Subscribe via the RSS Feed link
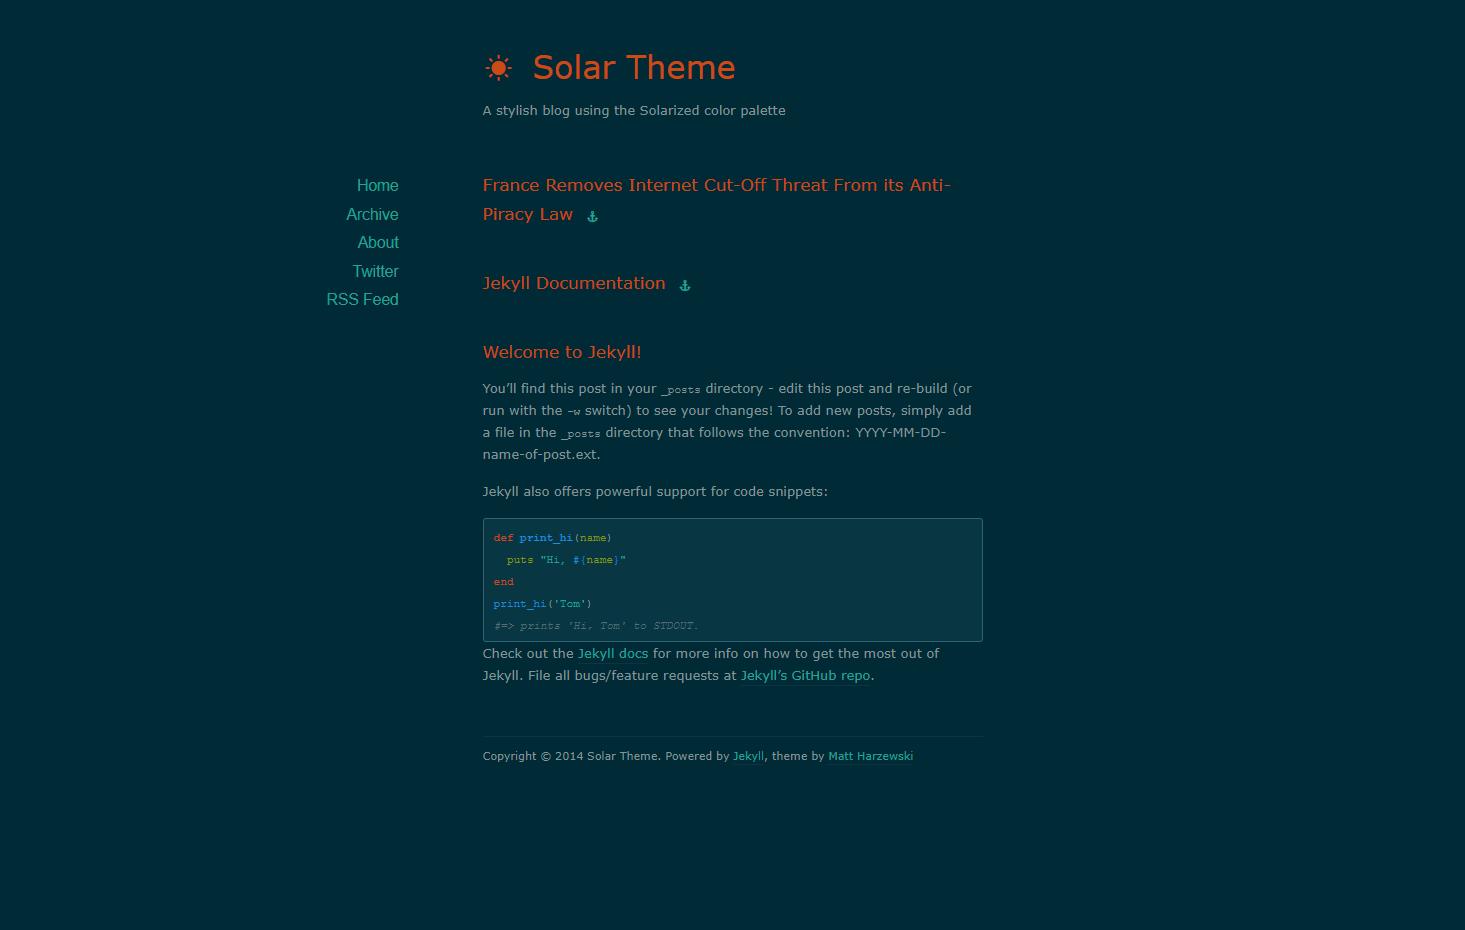The width and height of the screenshot is (1465, 930). click(362, 299)
